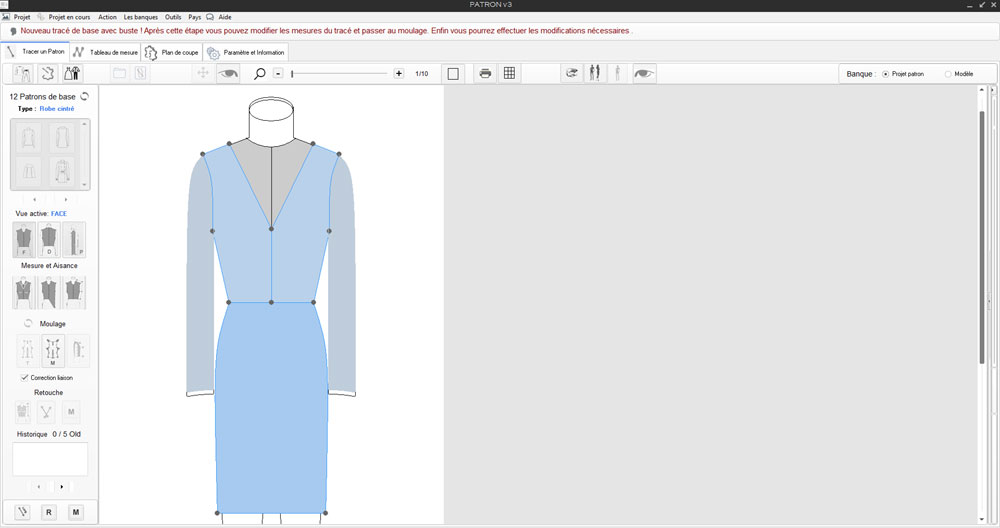
Task: Select the profile view icon marked P
Action: tap(74, 240)
